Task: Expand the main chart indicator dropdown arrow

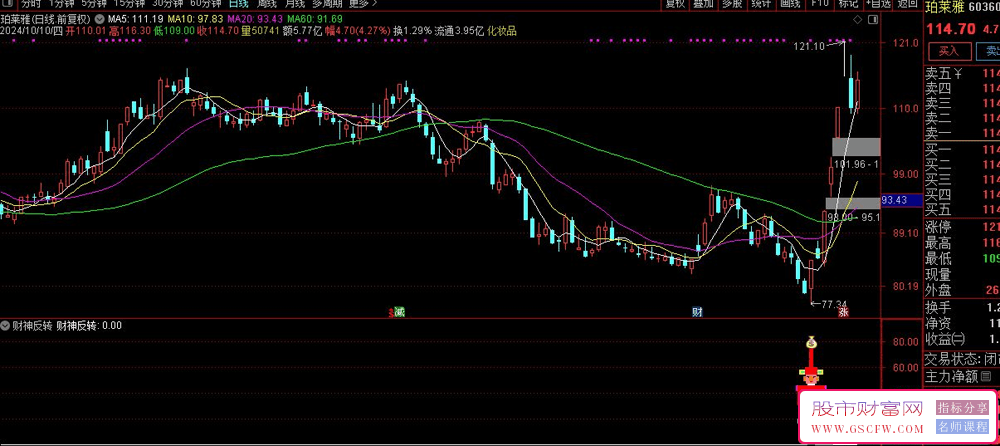Action: point(98,19)
